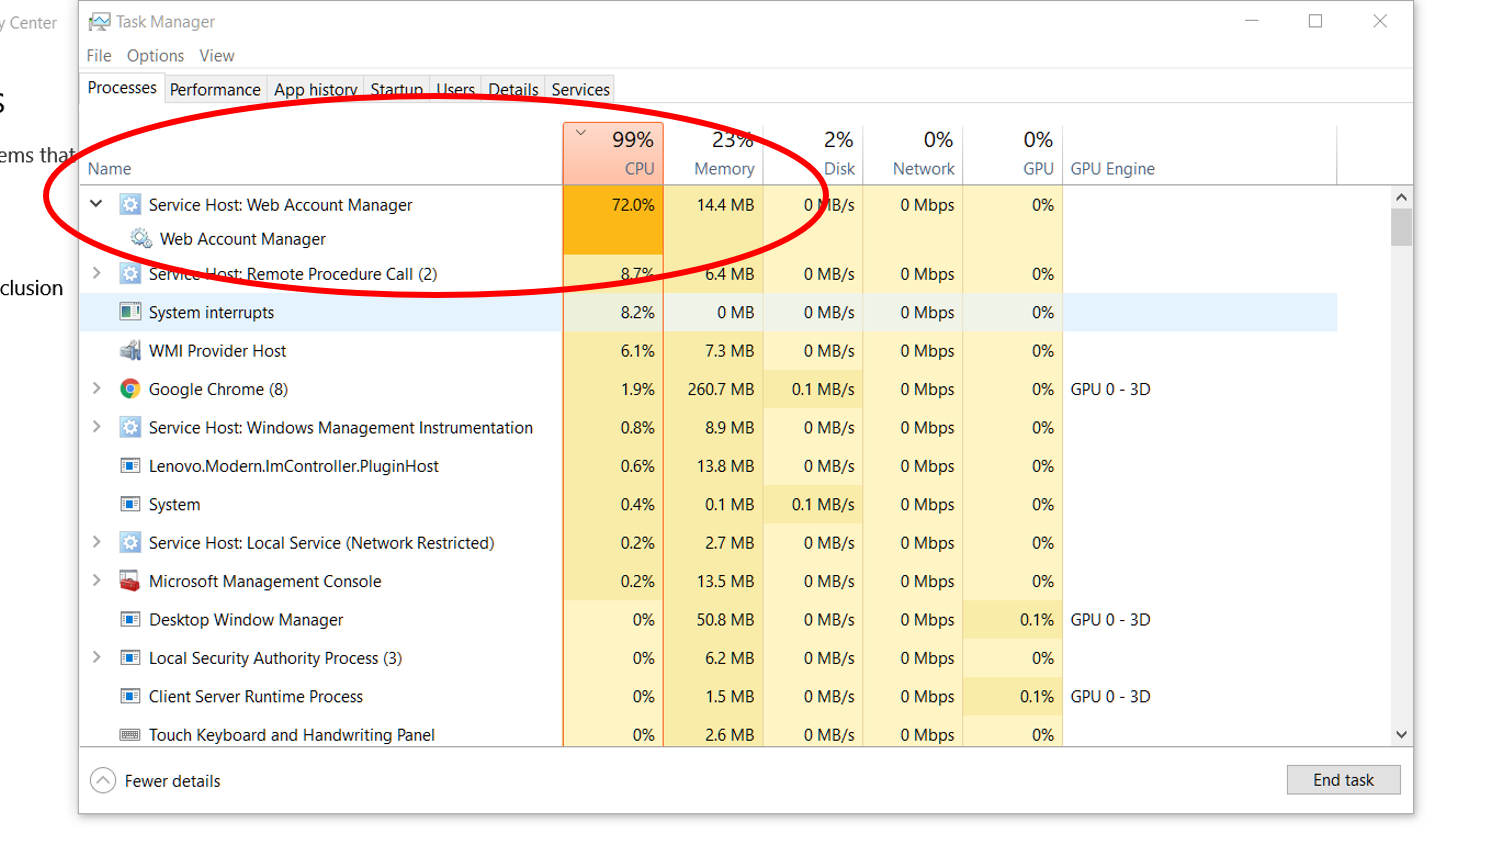Open the File menu

(99, 56)
